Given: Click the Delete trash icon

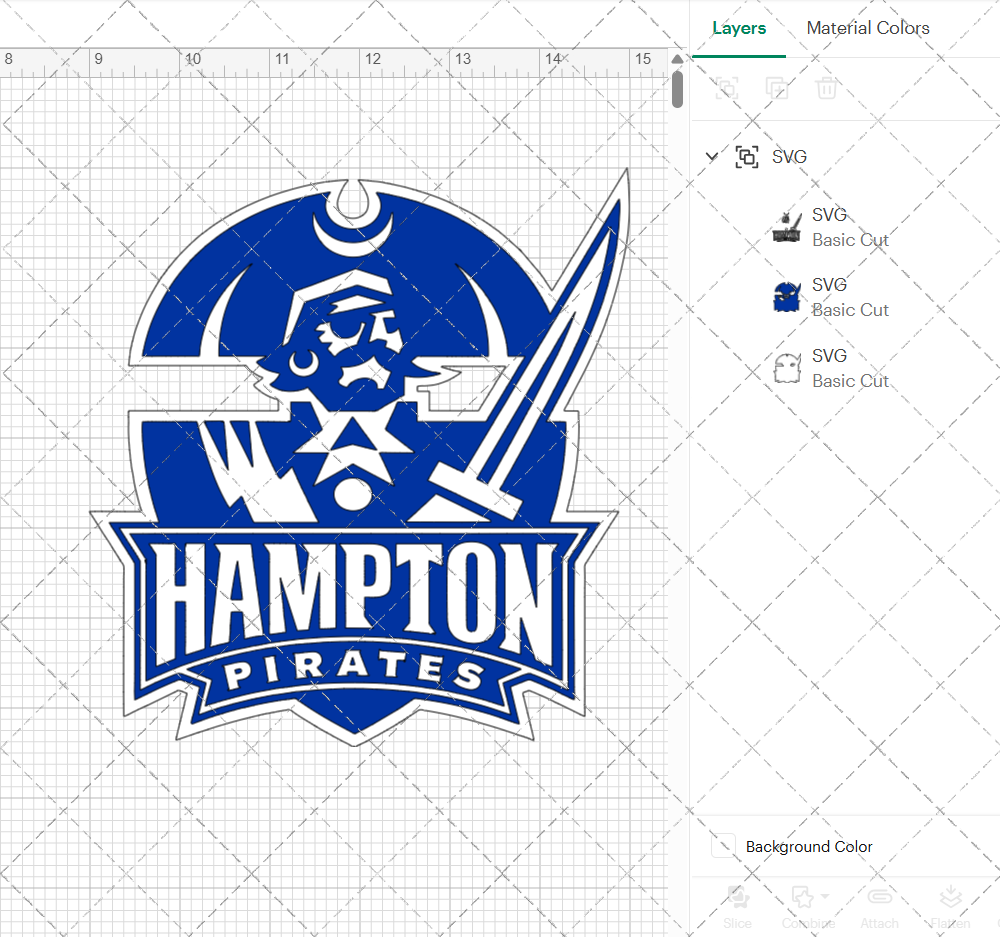Looking at the screenshot, I should [826, 88].
